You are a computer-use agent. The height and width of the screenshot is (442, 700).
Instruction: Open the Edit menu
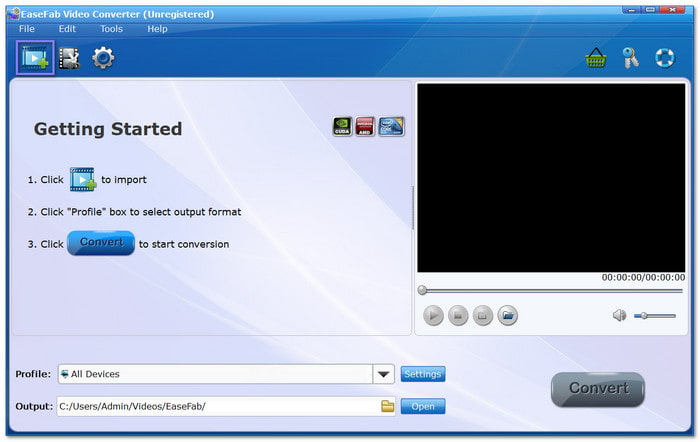(x=67, y=29)
